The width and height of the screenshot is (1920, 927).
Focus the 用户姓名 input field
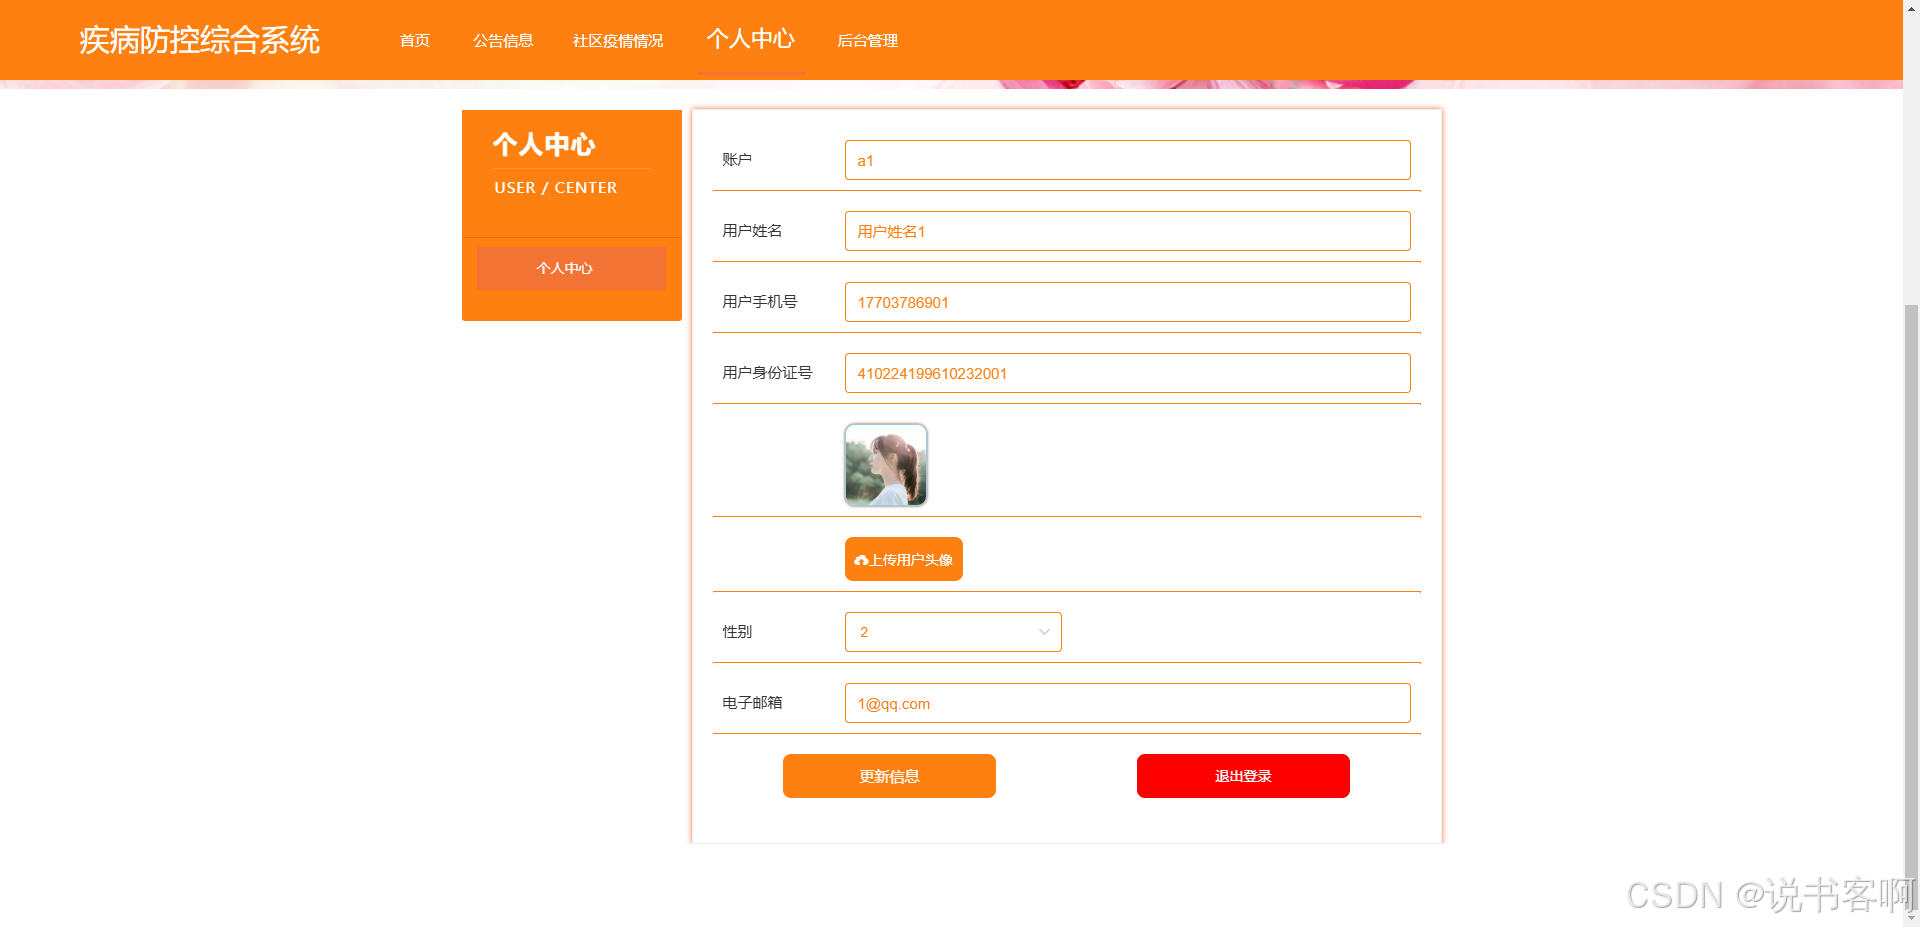(x=1128, y=231)
